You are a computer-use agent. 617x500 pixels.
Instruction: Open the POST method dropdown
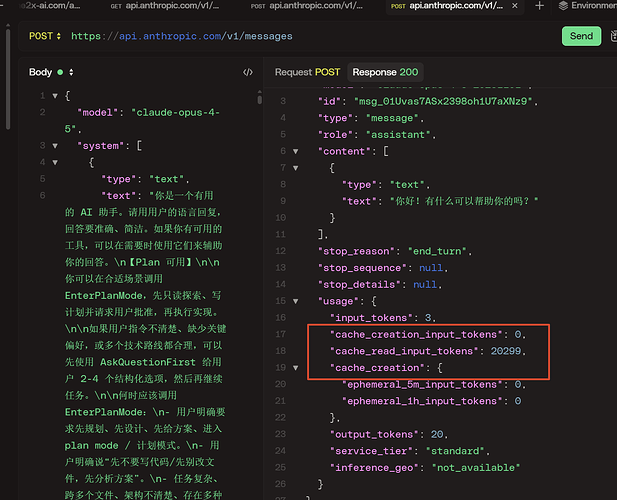pyautogui.click(x=44, y=36)
